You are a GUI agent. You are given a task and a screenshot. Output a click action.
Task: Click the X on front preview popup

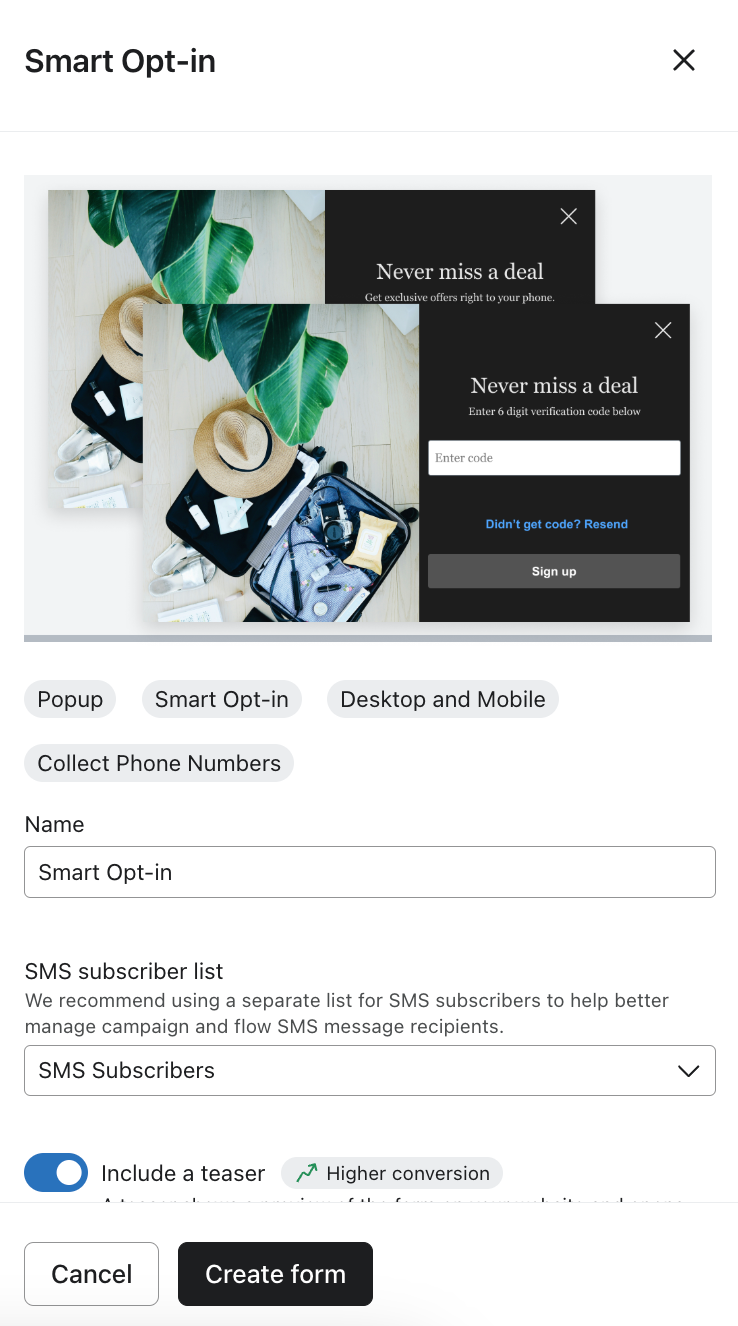click(663, 330)
